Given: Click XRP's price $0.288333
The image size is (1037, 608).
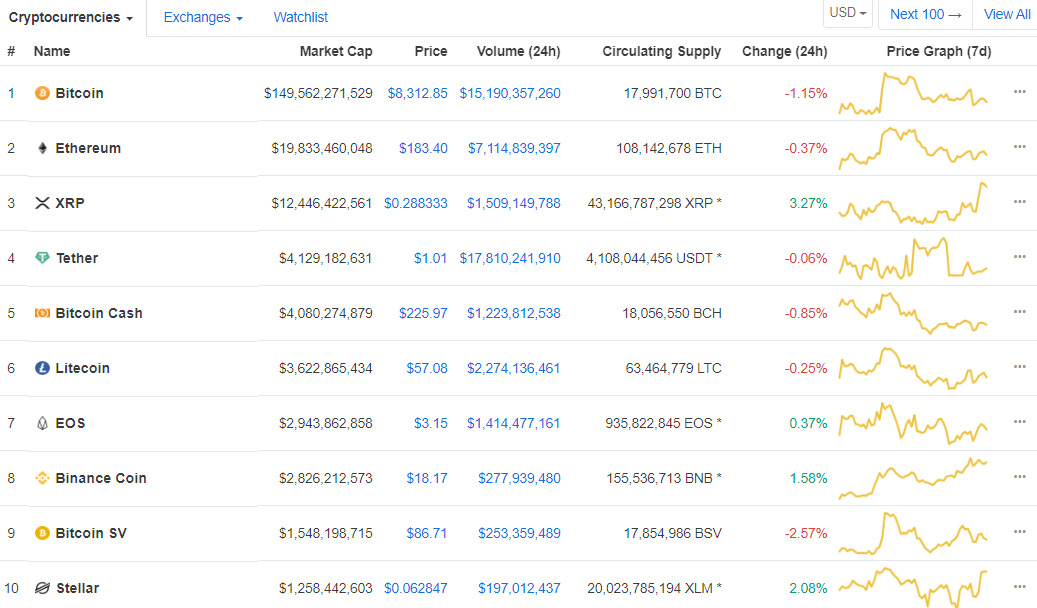Looking at the screenshot, I should coord(416,203).
